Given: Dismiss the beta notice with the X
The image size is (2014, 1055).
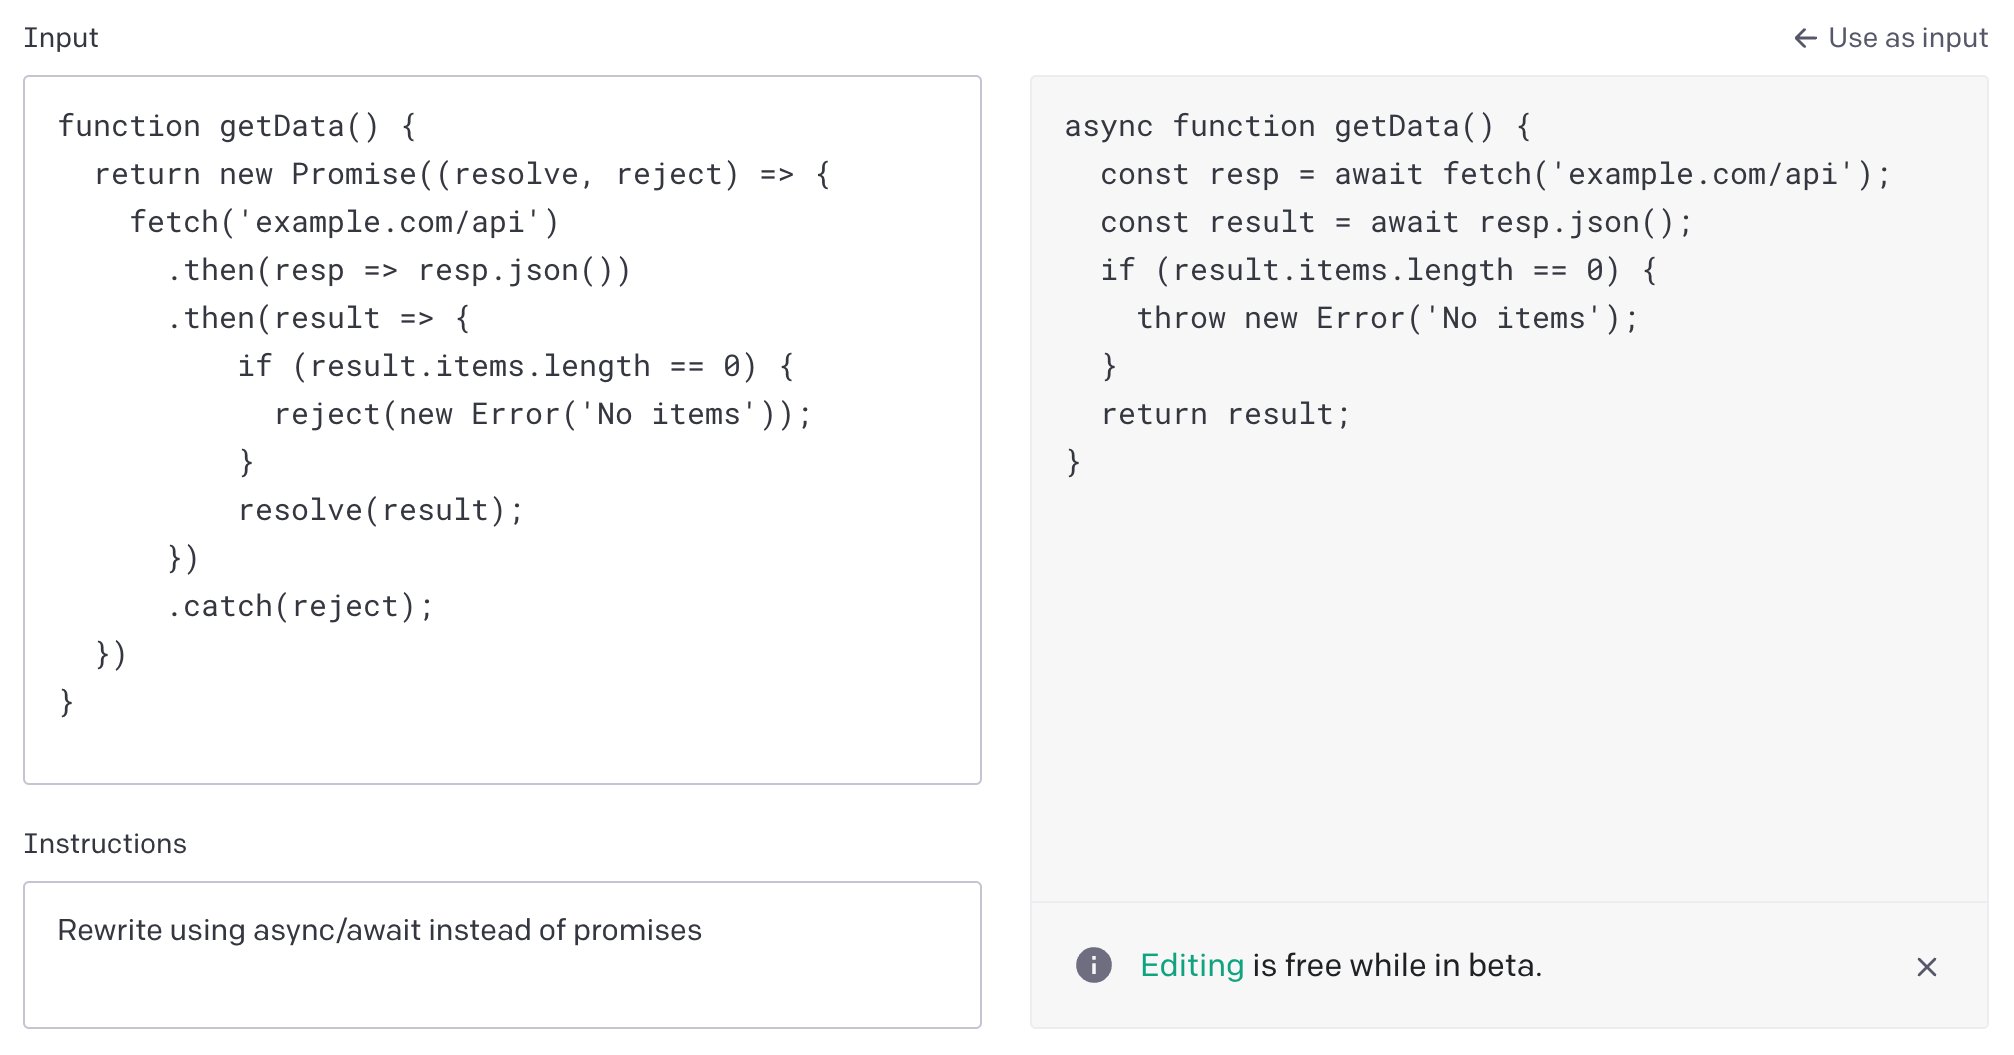Looking at the screenshot, I should (x=1926, y=967).
